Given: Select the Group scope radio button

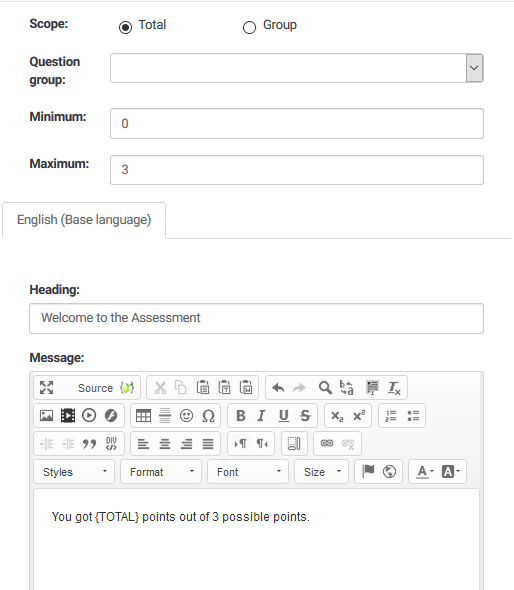Looking at the screenshot, I should point(249,27).
